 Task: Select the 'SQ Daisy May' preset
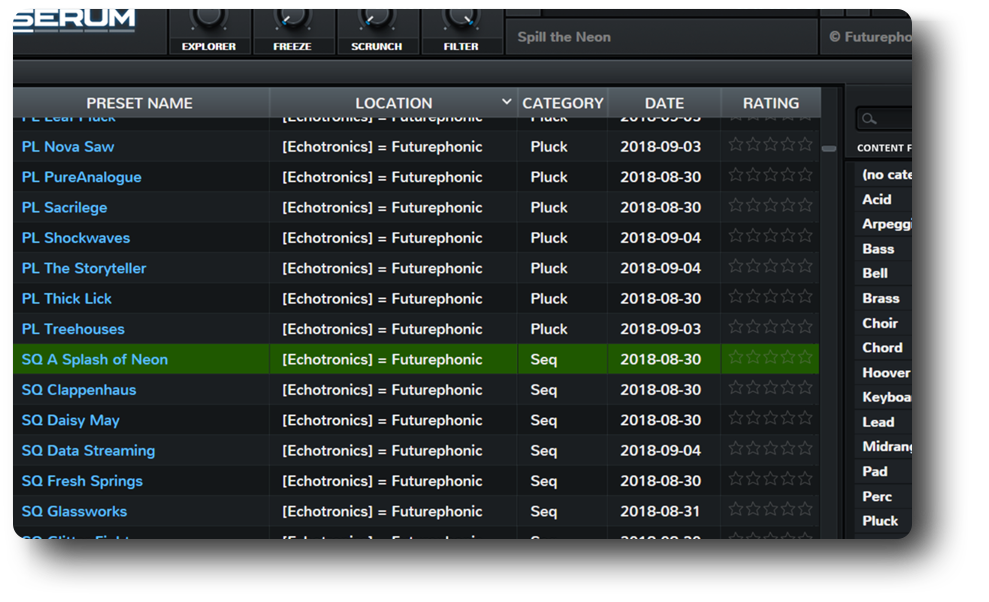(x=71, y=420)
